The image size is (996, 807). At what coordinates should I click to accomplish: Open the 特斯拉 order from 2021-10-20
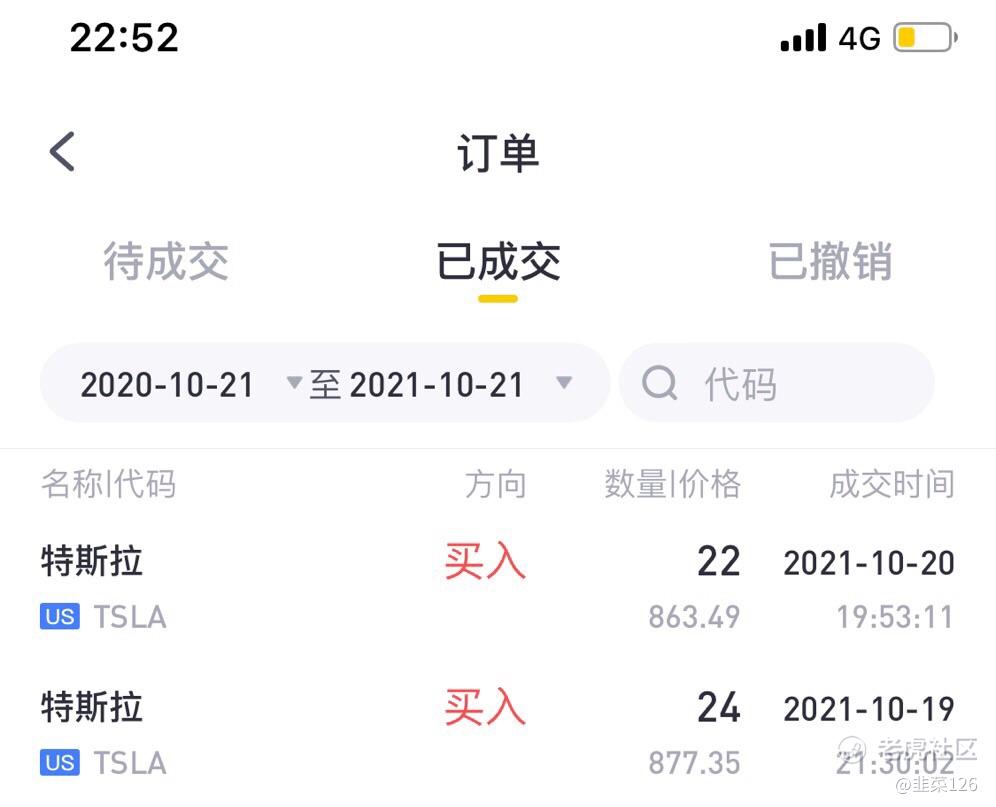click(x=498, y=588)
